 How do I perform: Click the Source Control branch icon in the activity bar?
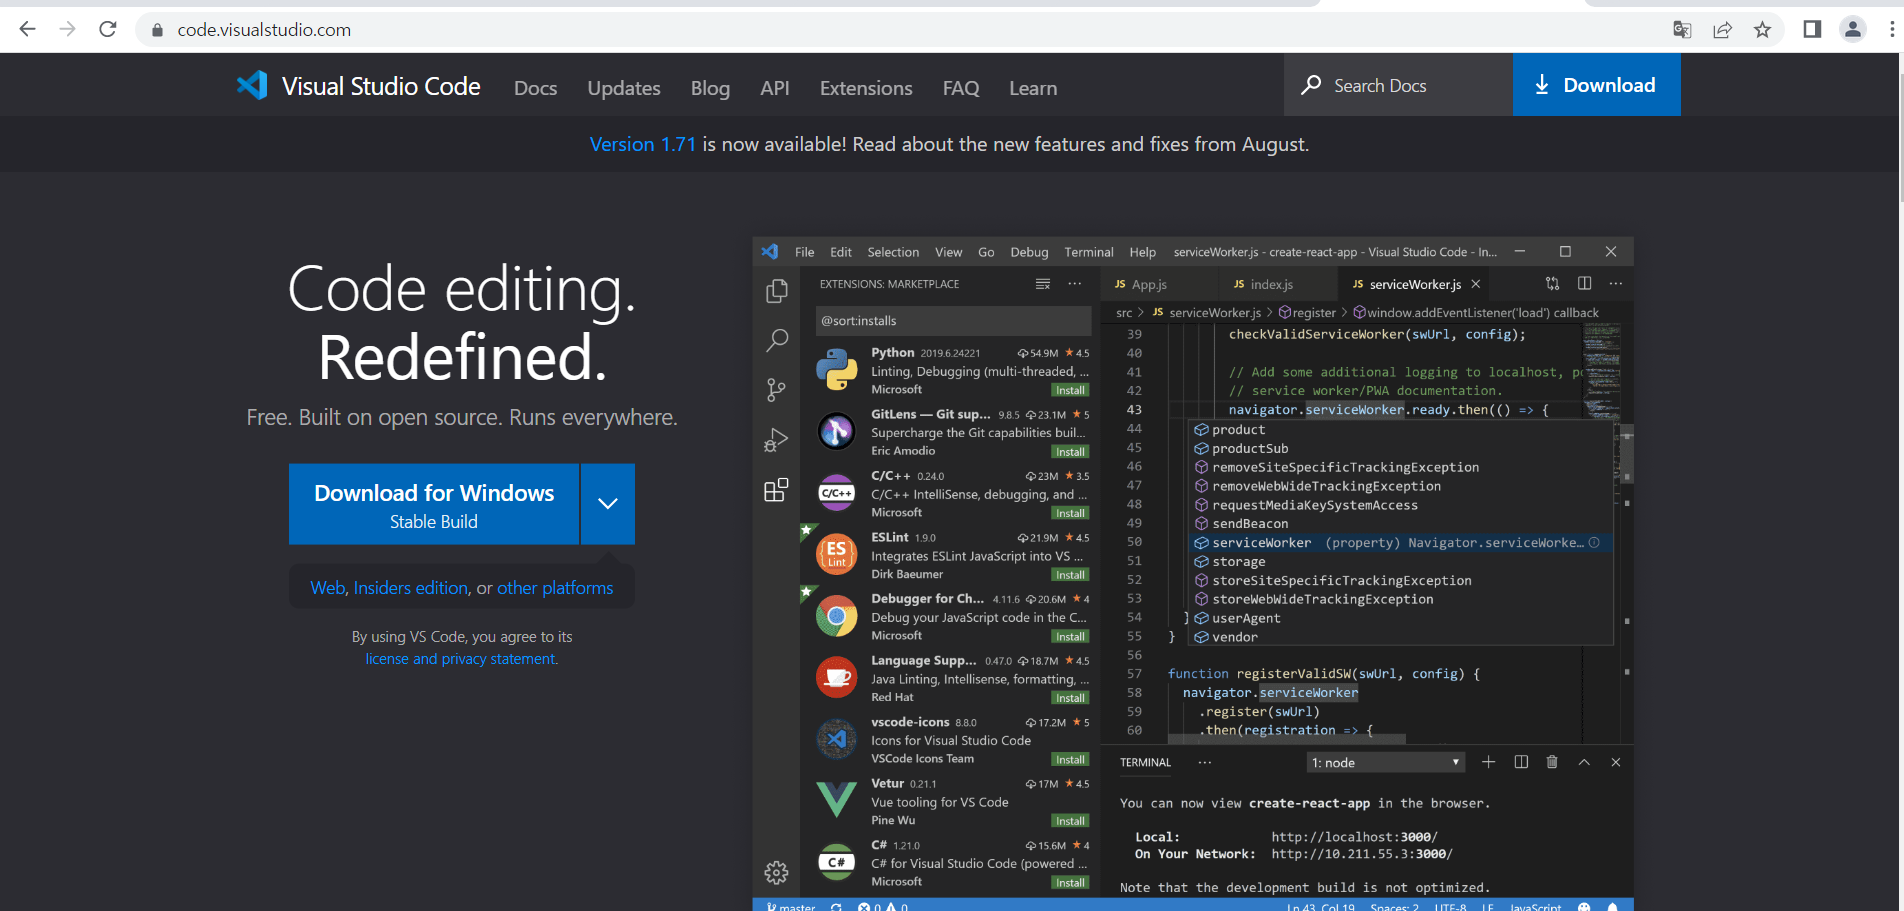tap(776, 389)
